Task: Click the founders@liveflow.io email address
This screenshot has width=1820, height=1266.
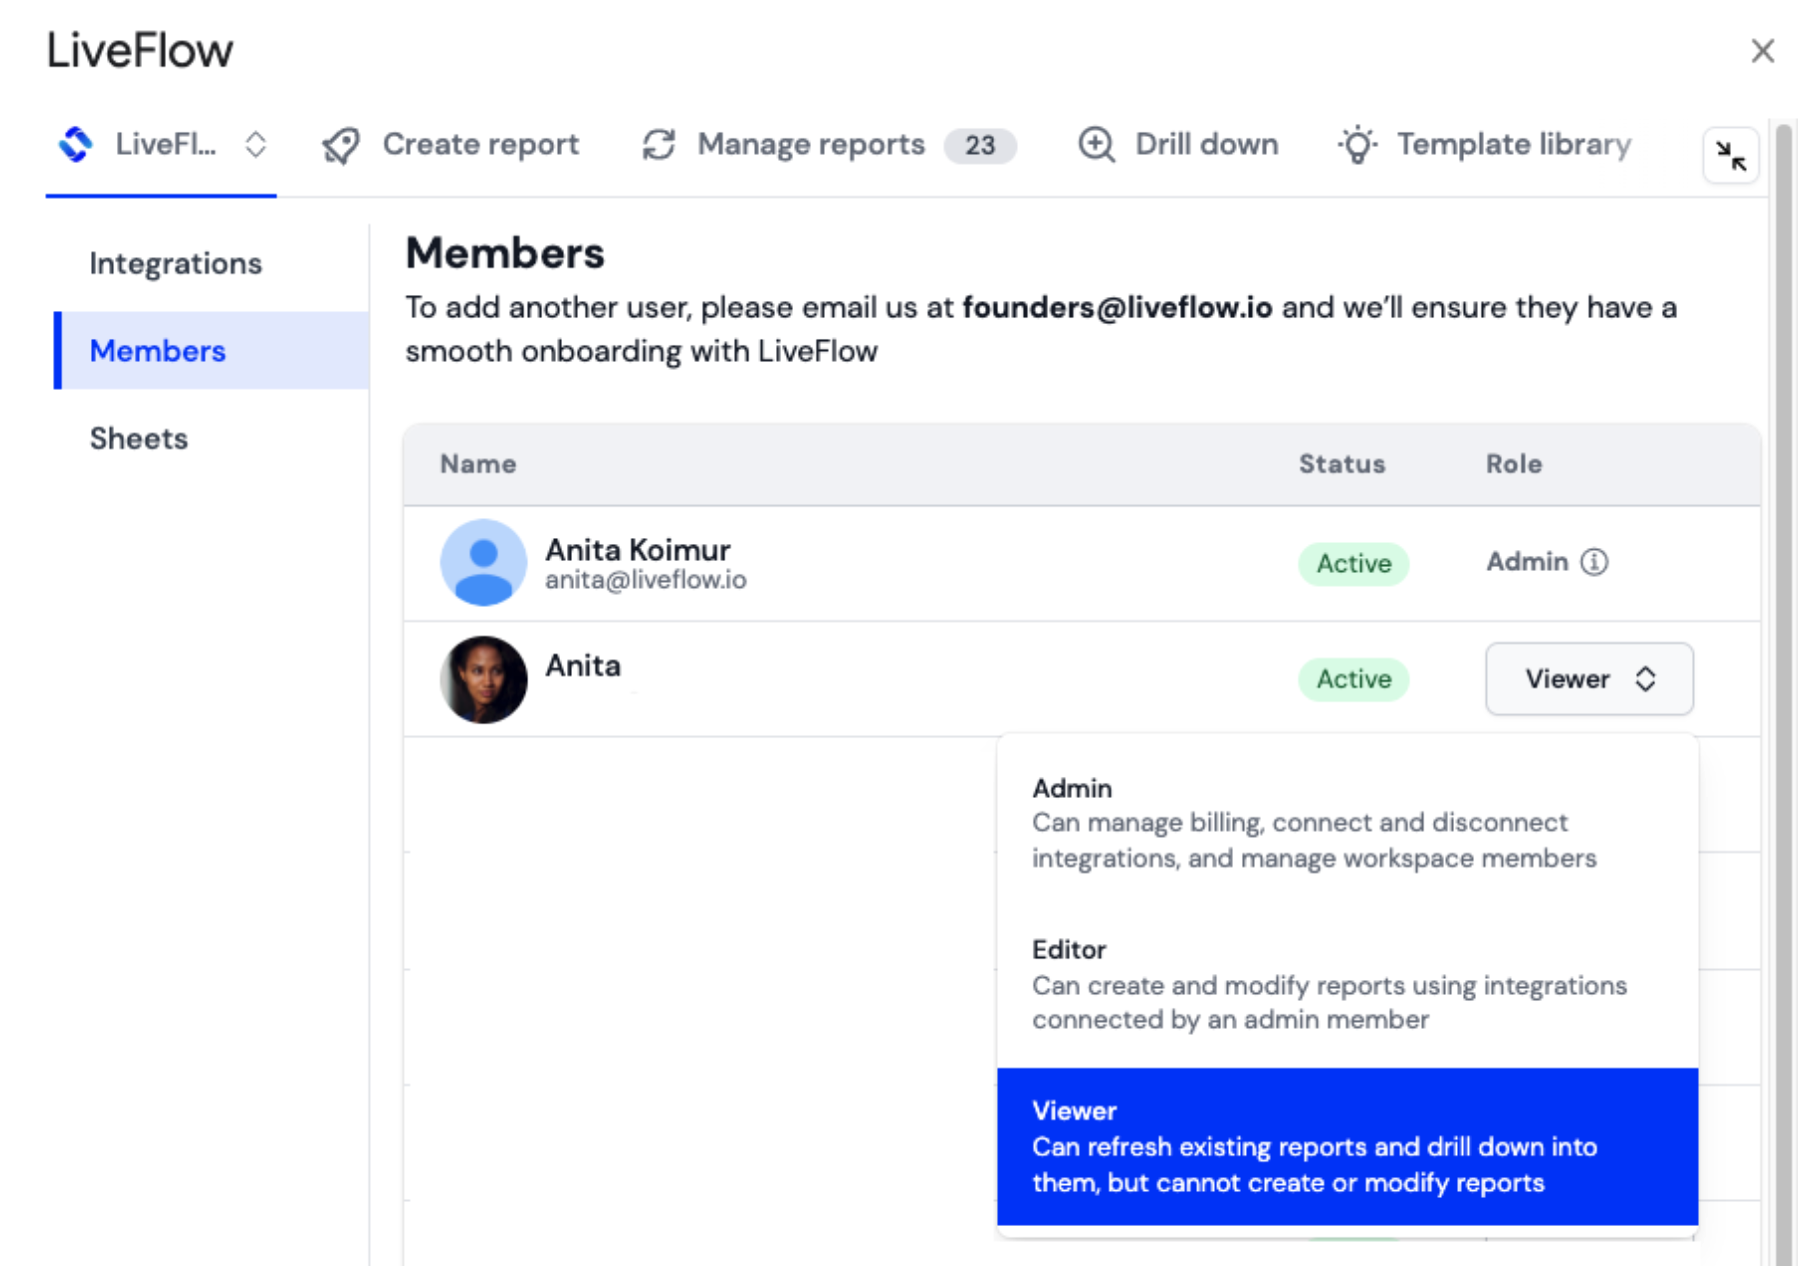Action: [1117, 307]
